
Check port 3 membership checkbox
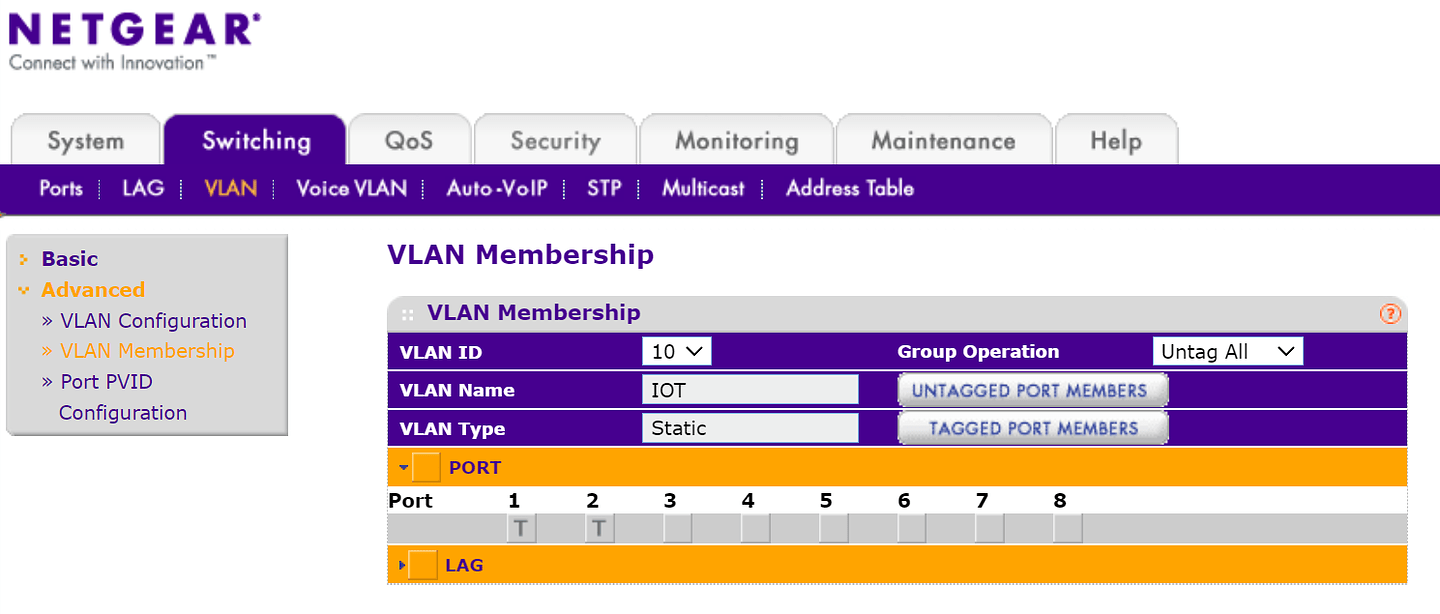[676, 527]
